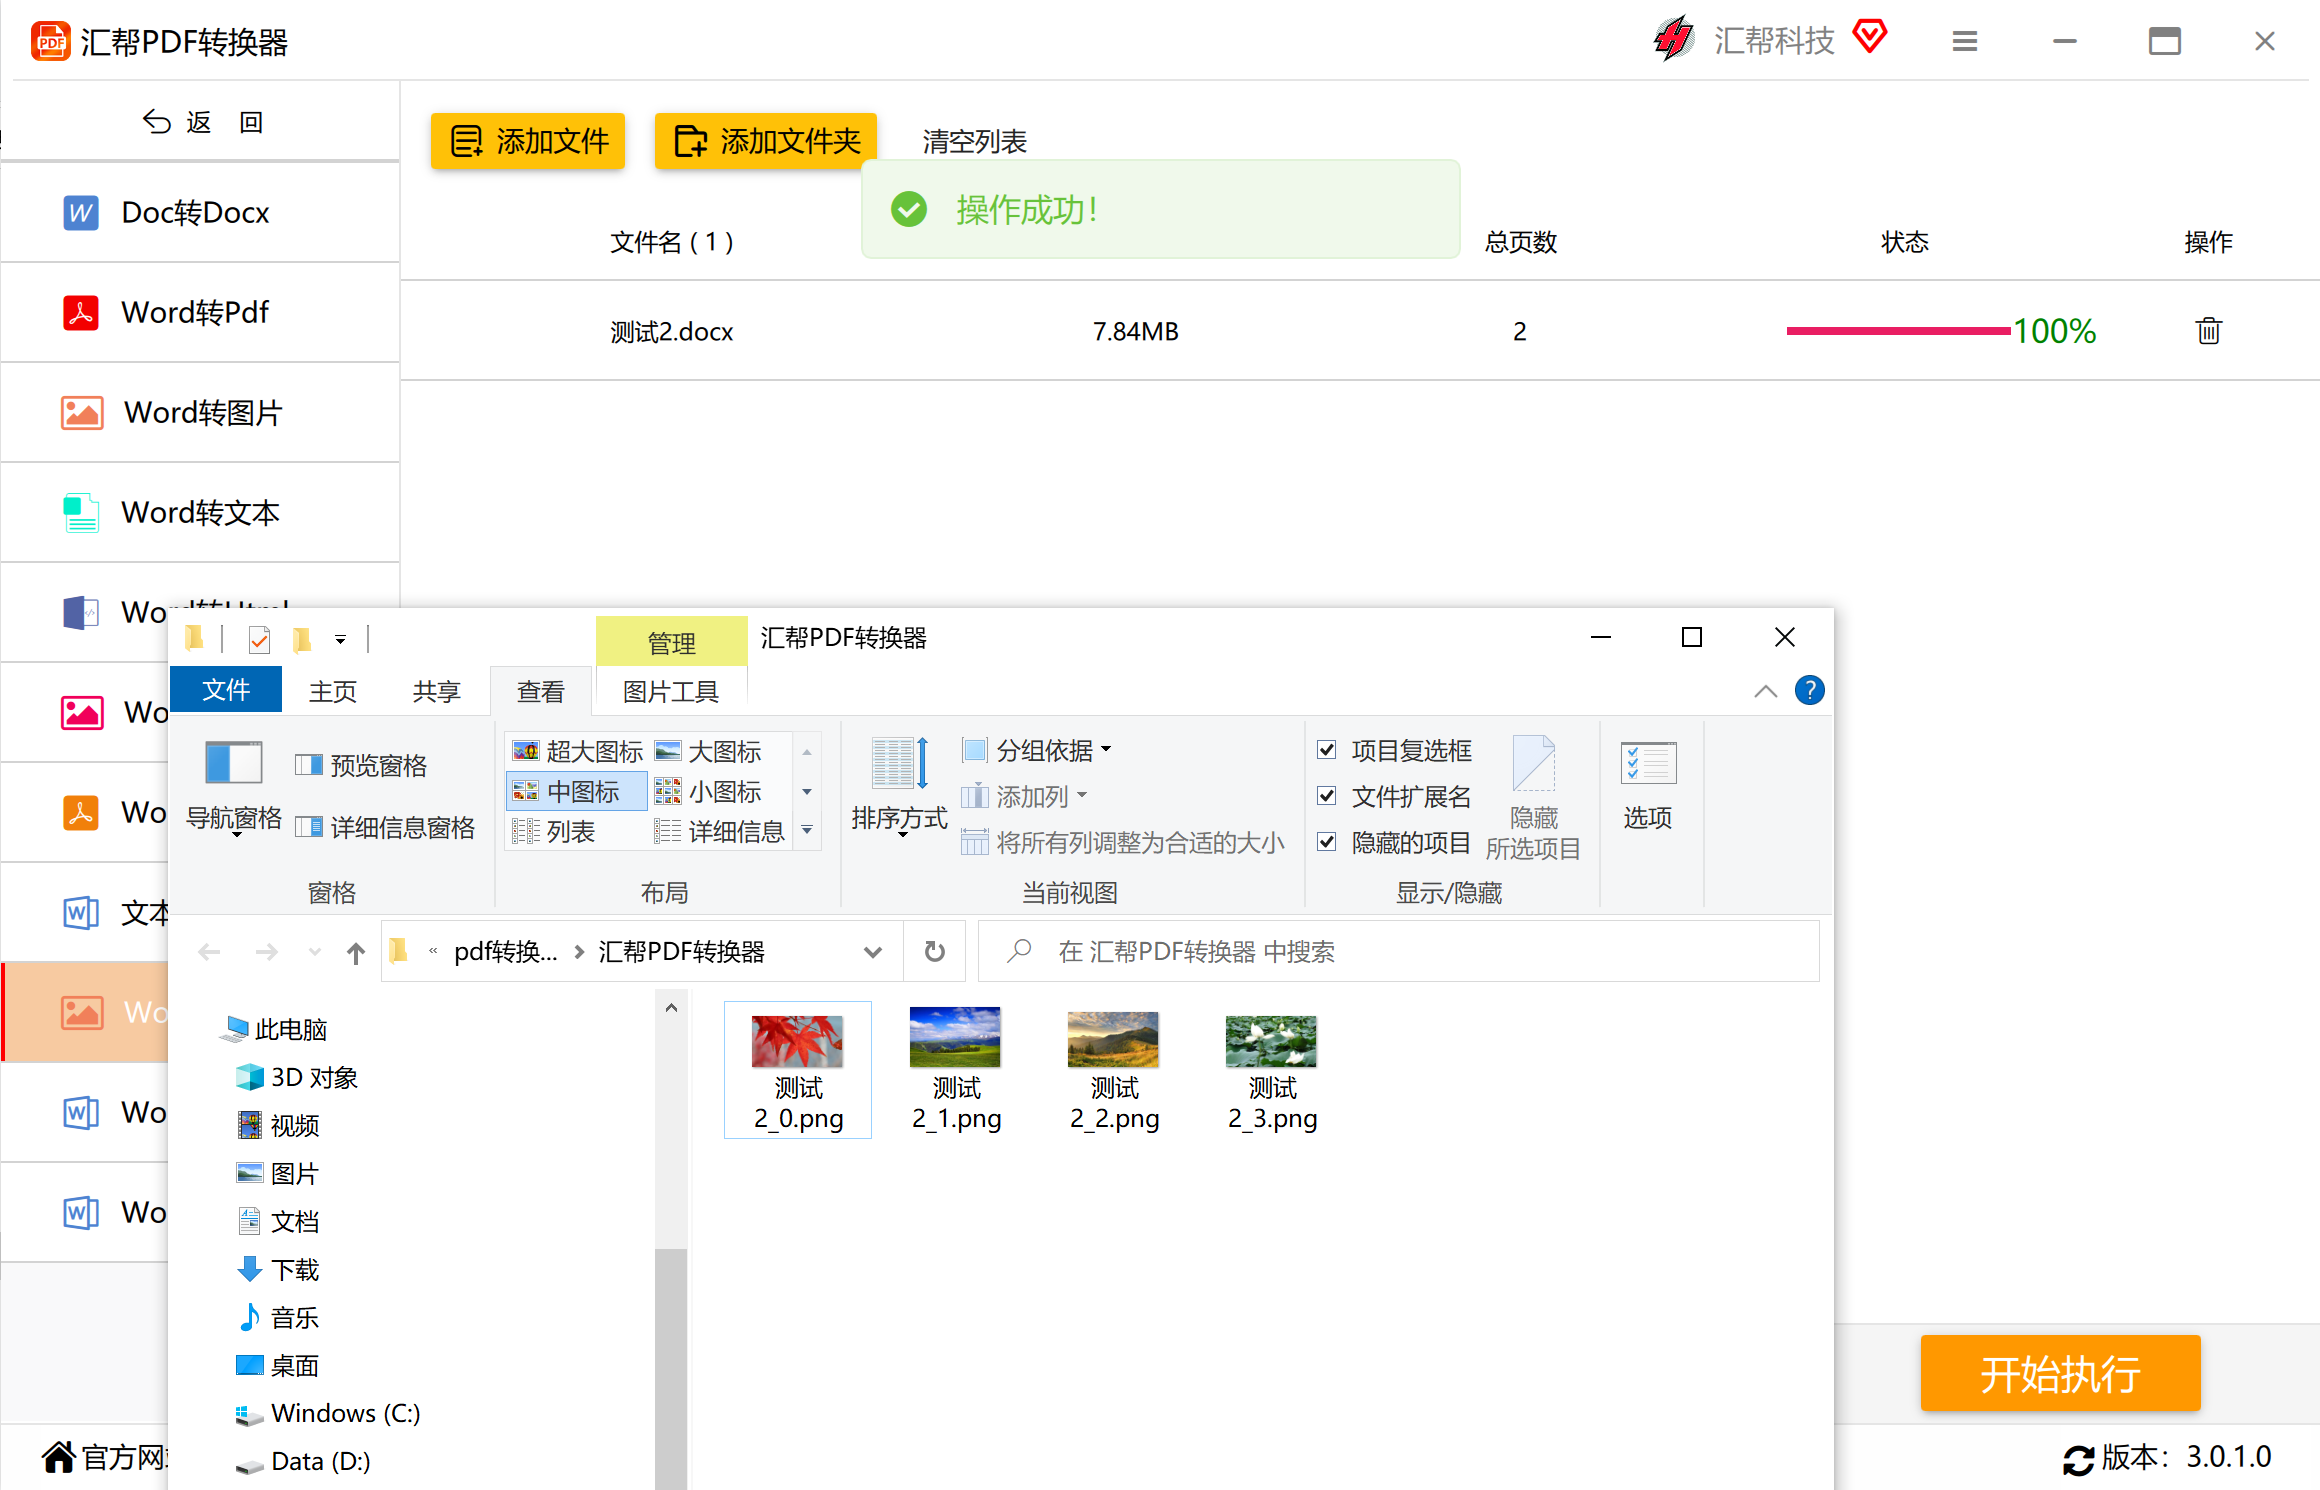Open 添加列 dropdown

[1025, 796]
